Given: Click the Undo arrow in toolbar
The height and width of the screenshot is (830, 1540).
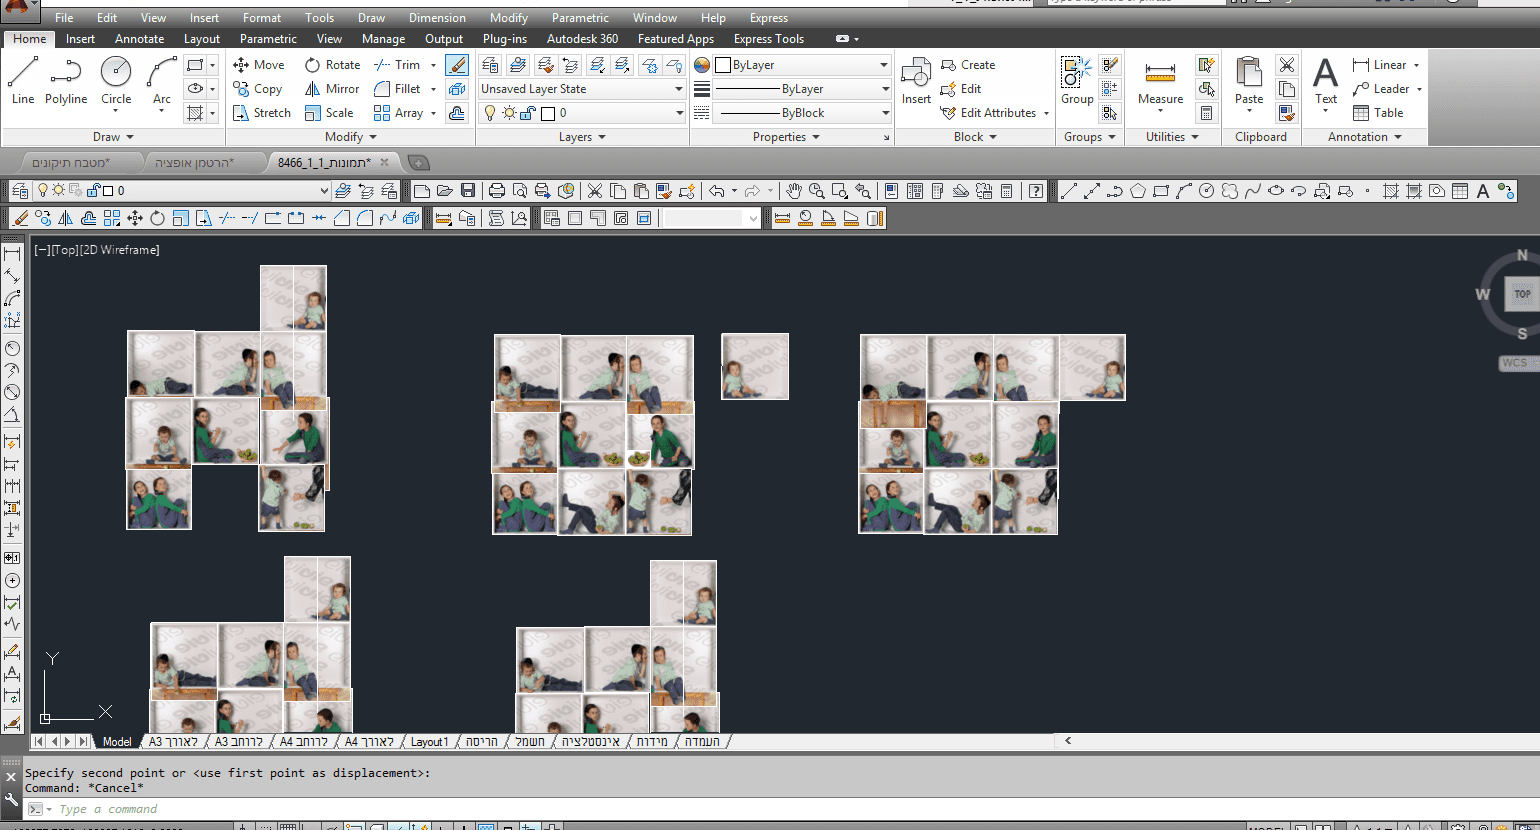Looking at the screenshot, I should [x=716, y=190].
